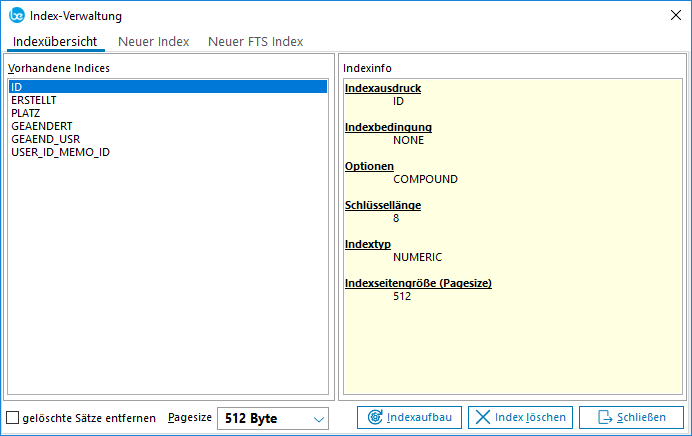Select the ID index in list
The width and height of the screenshot is (692, 436).
(x=17, y=87)
